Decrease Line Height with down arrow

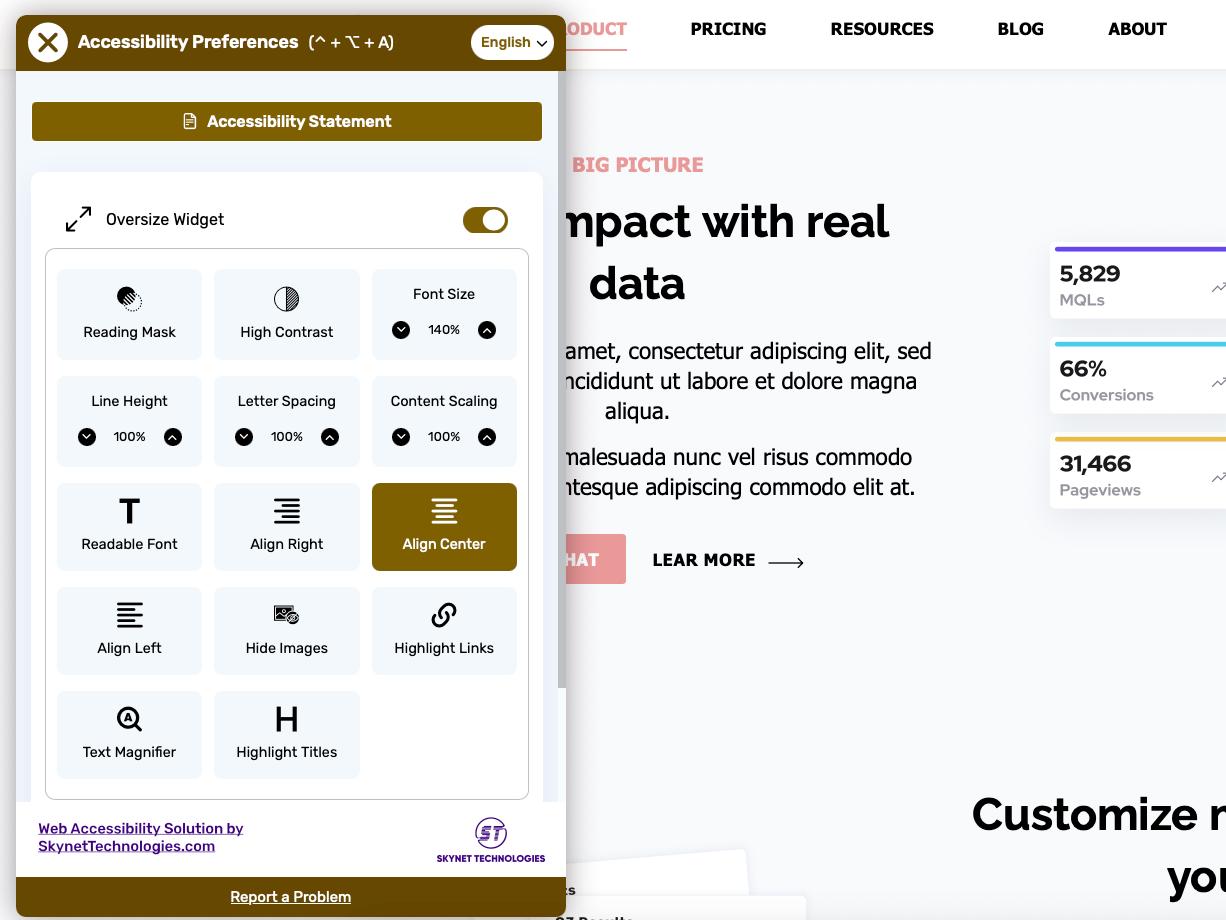tap(87, 437)
